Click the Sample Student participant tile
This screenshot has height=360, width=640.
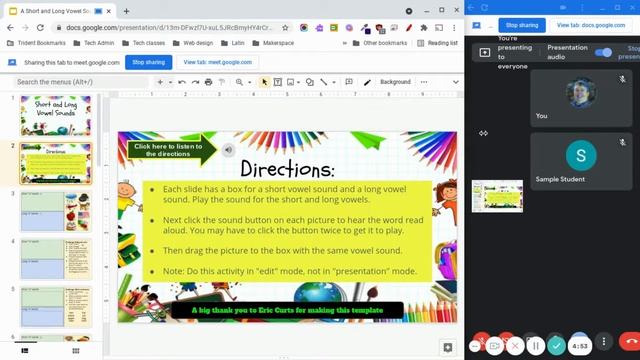(x=581, y=161)
